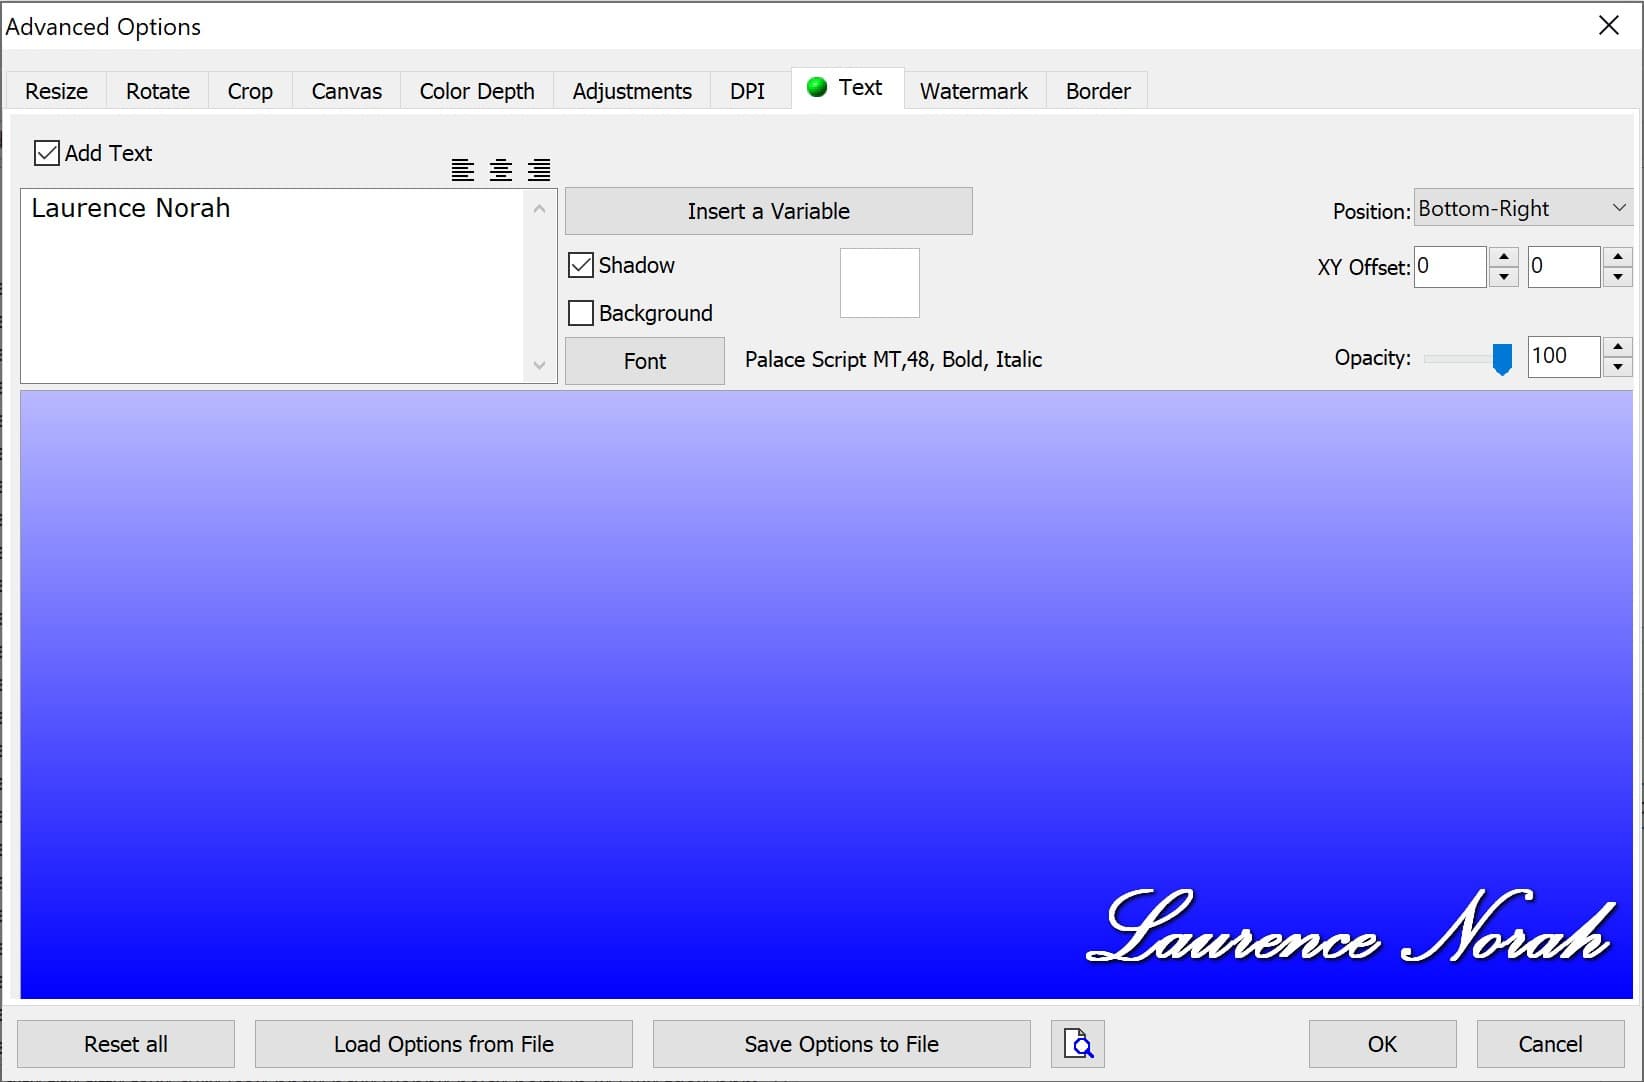The image size is (1644, 1082).
Task: Open the Position dropdown
Action: [1522, 209]
